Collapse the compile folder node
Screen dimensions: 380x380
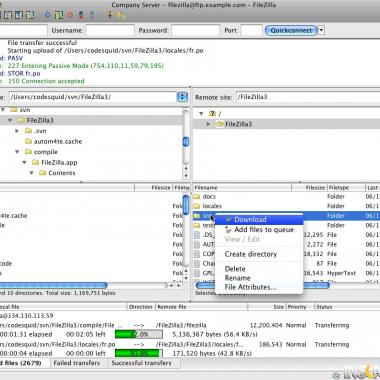point(17,152)
